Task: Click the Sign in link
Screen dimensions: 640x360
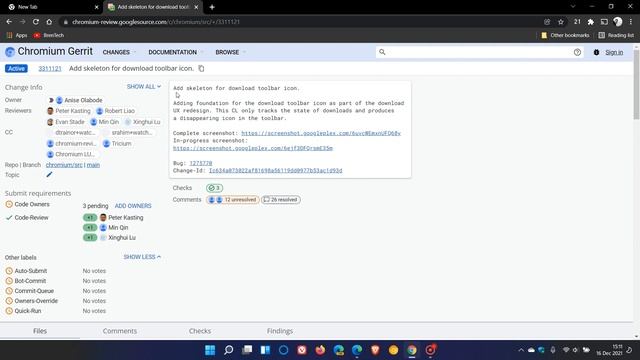Action: (614, 52)
